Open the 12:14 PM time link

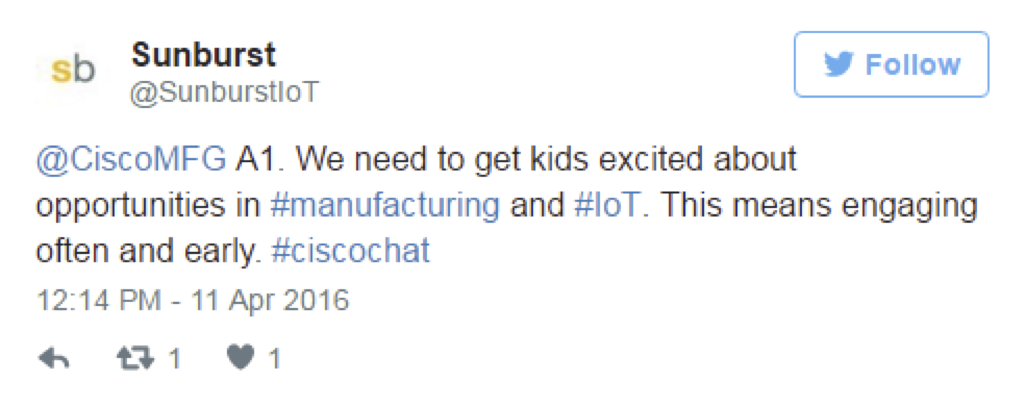pos(98,300)
